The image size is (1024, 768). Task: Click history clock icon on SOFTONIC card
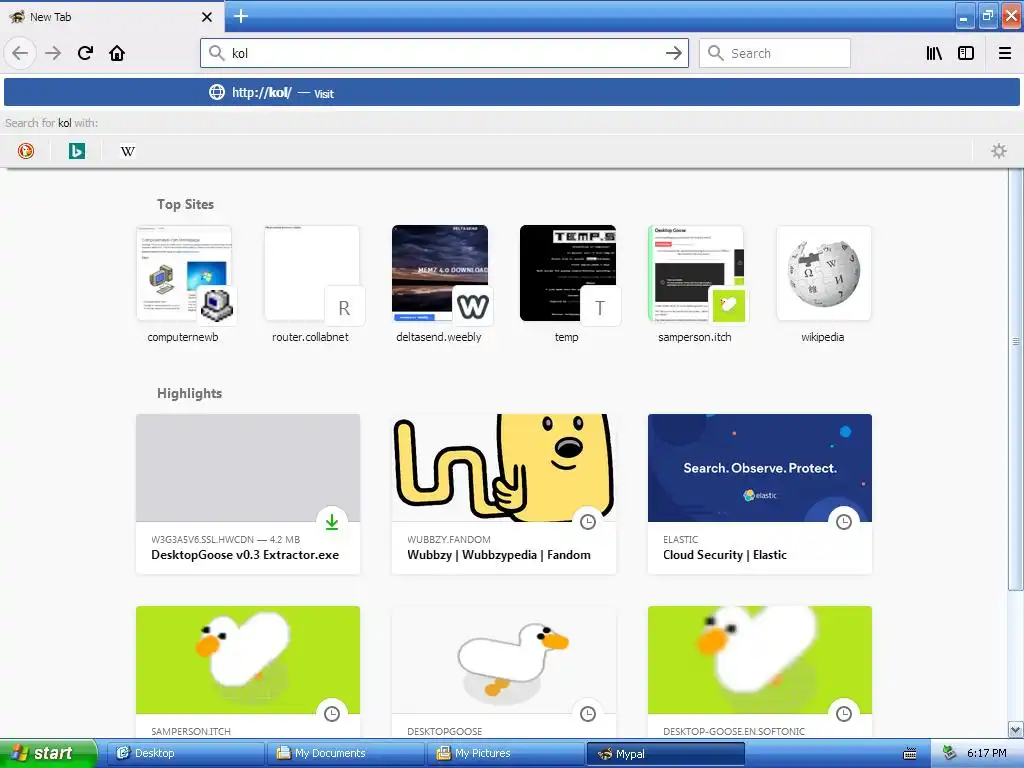pyautogui.click(x=844, y=714)
